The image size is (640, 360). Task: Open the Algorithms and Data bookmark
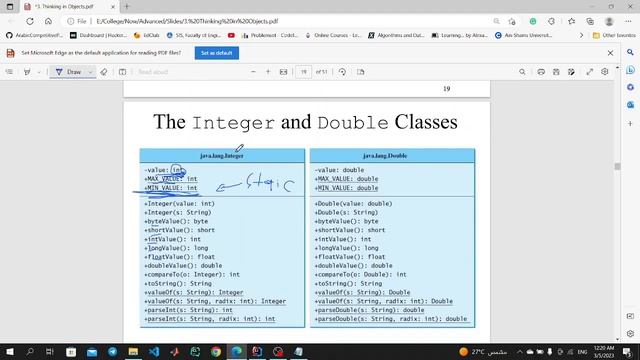(396, 36)
